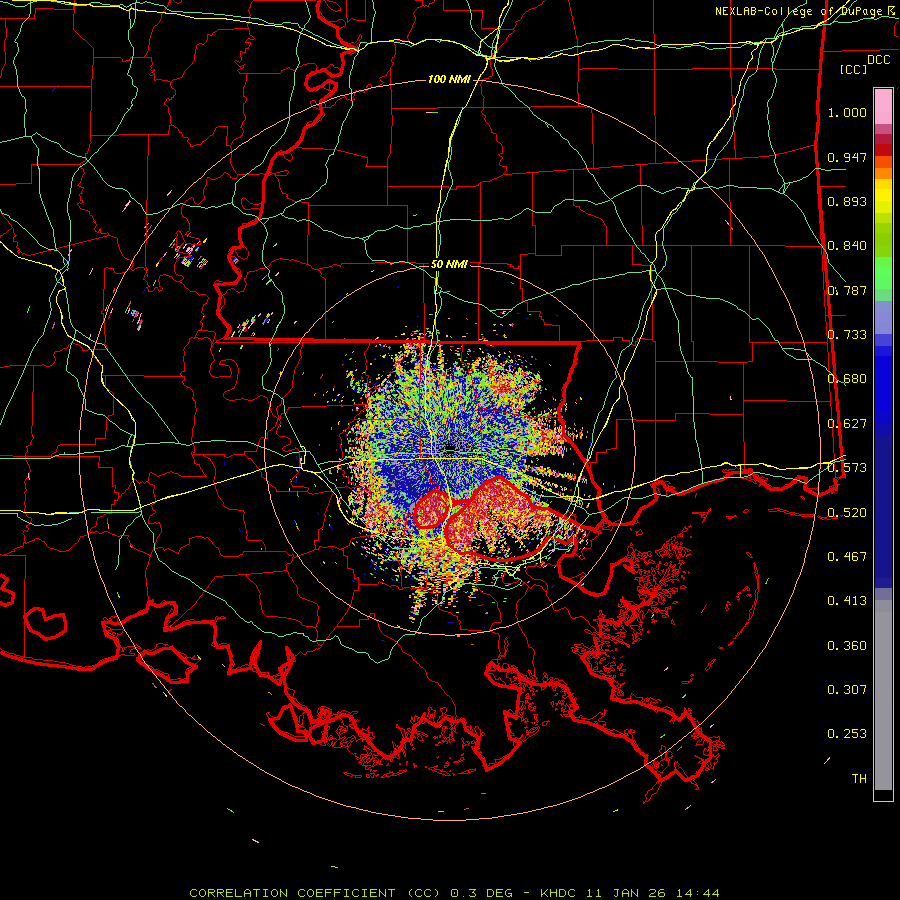Select the dark red color band on scale
The height and width of the screenshot is (900, 900).
(883, 149)
